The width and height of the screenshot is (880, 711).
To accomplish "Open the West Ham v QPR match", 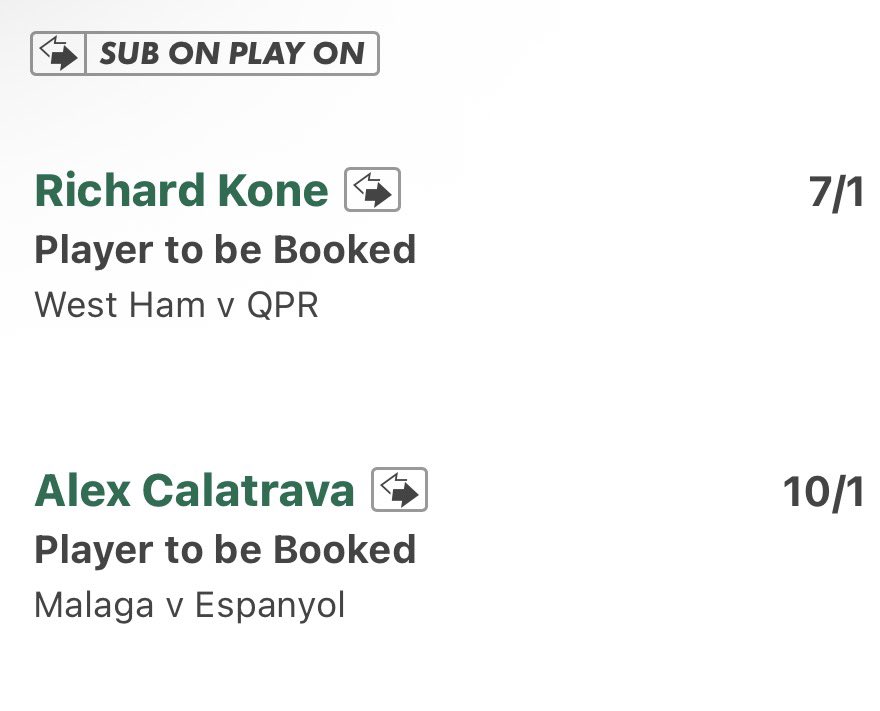I will pyautogui.click(x=176, y=305).
